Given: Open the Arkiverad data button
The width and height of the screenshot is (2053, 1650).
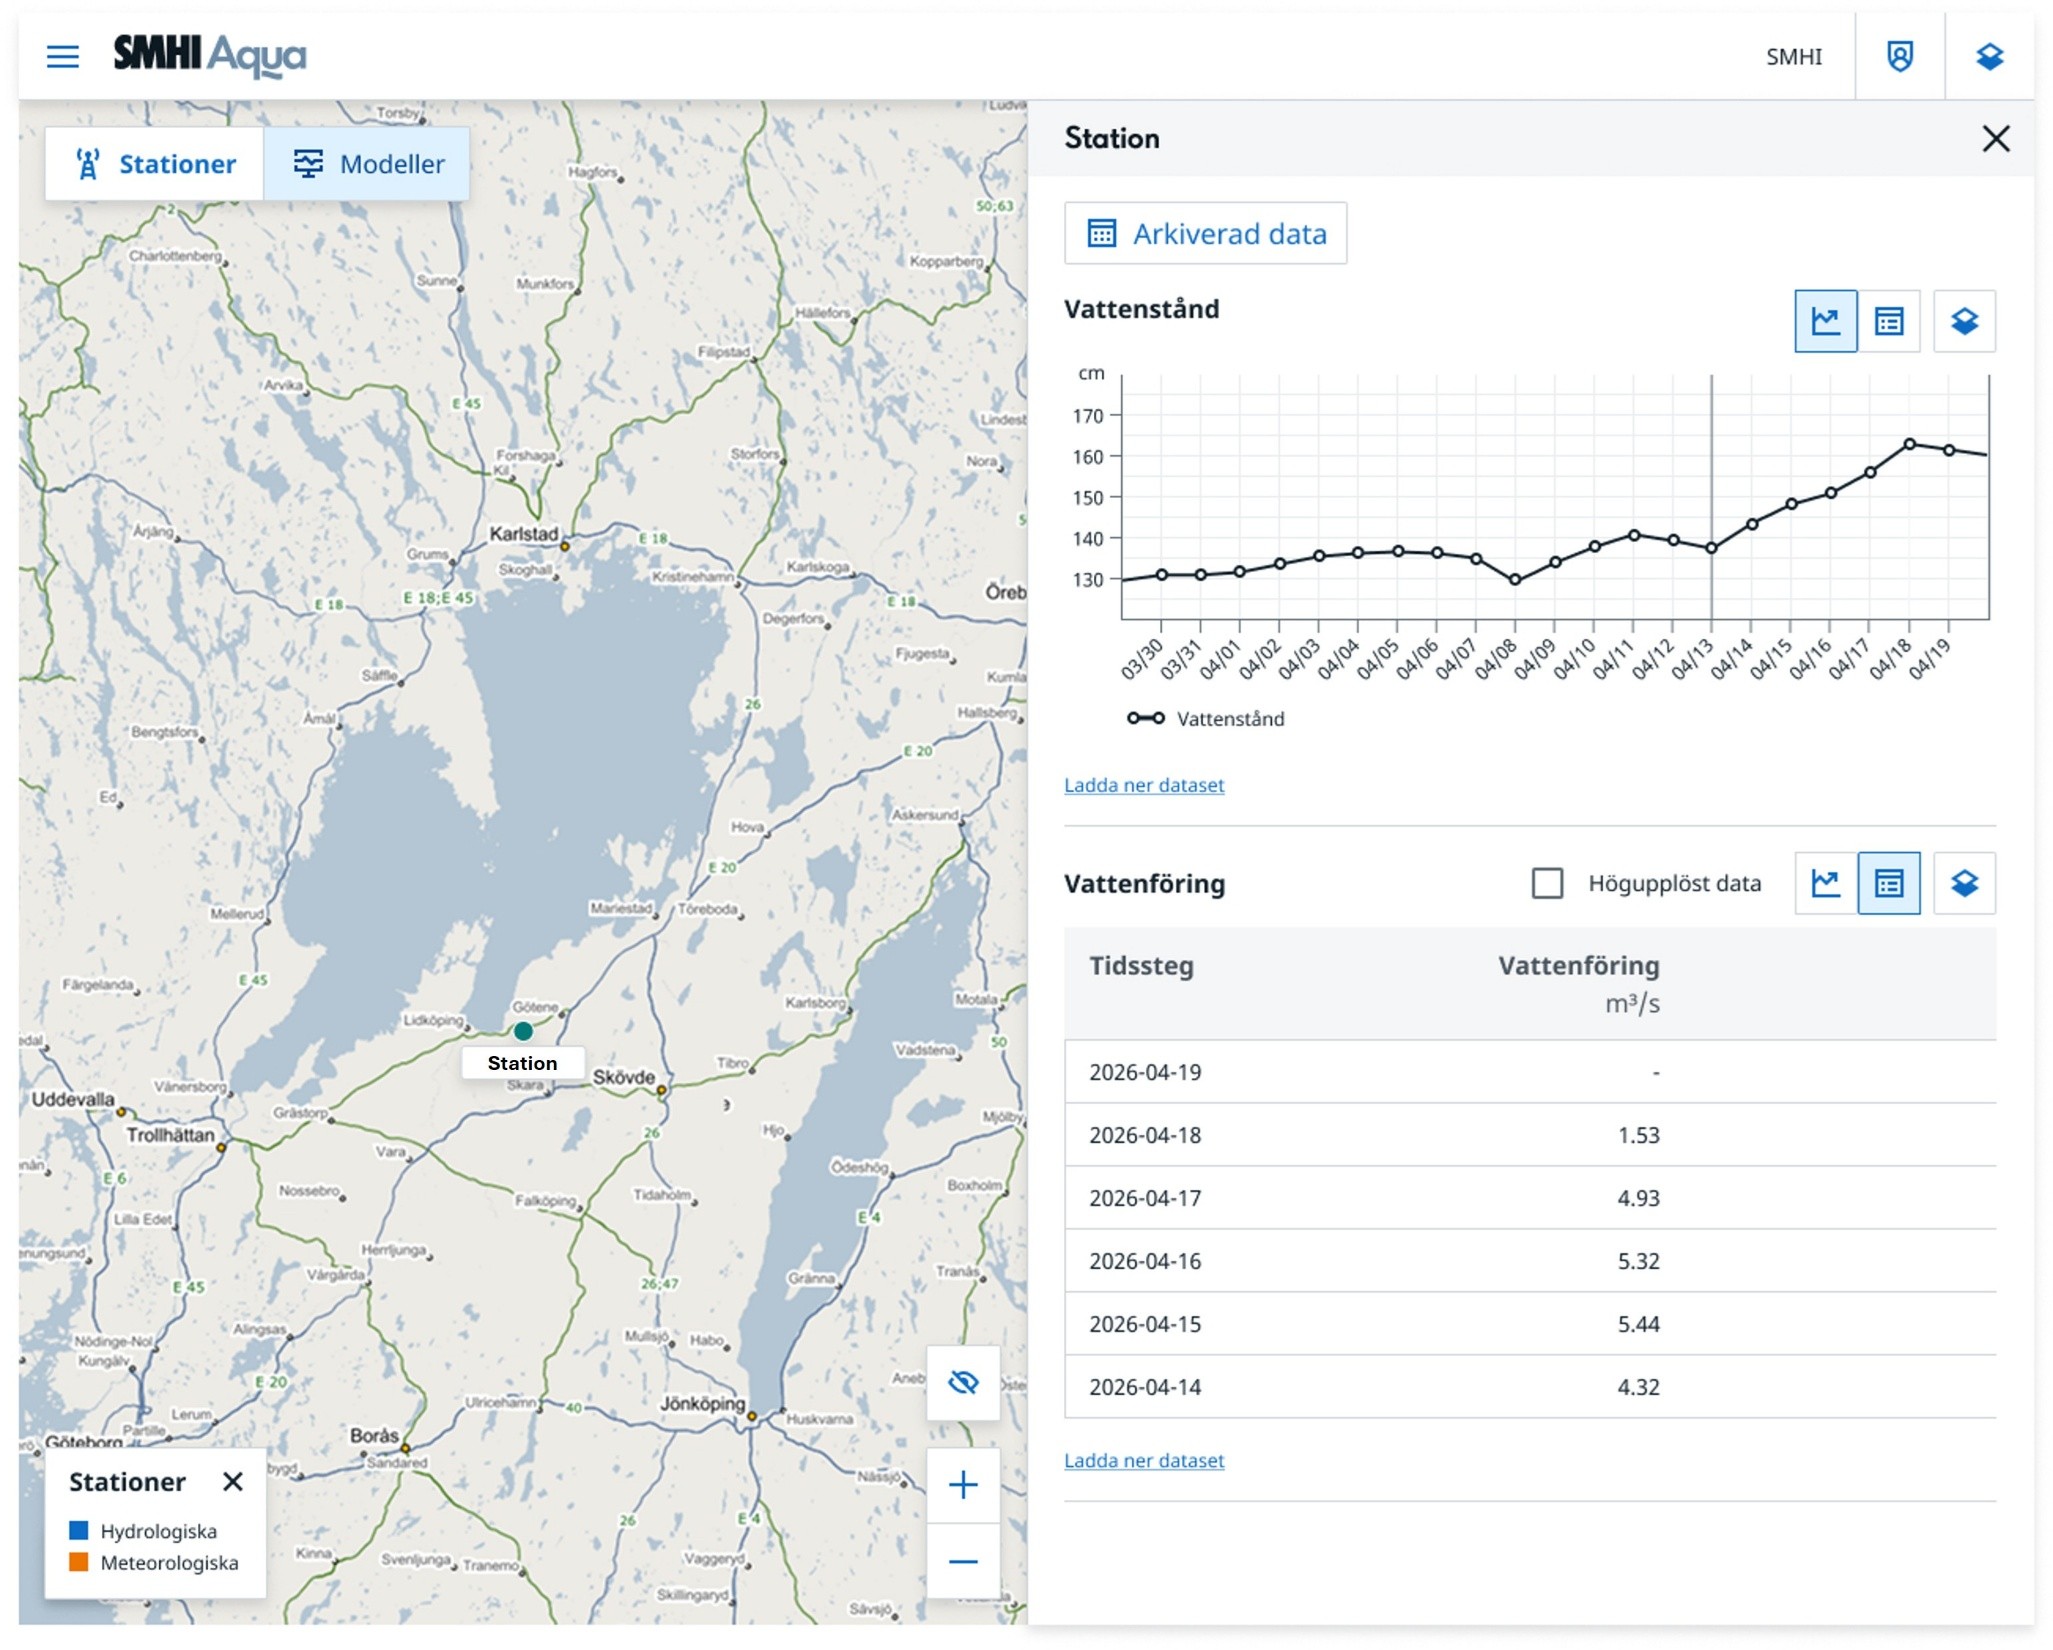Looking at the screenshot, I should [1205, 233].
